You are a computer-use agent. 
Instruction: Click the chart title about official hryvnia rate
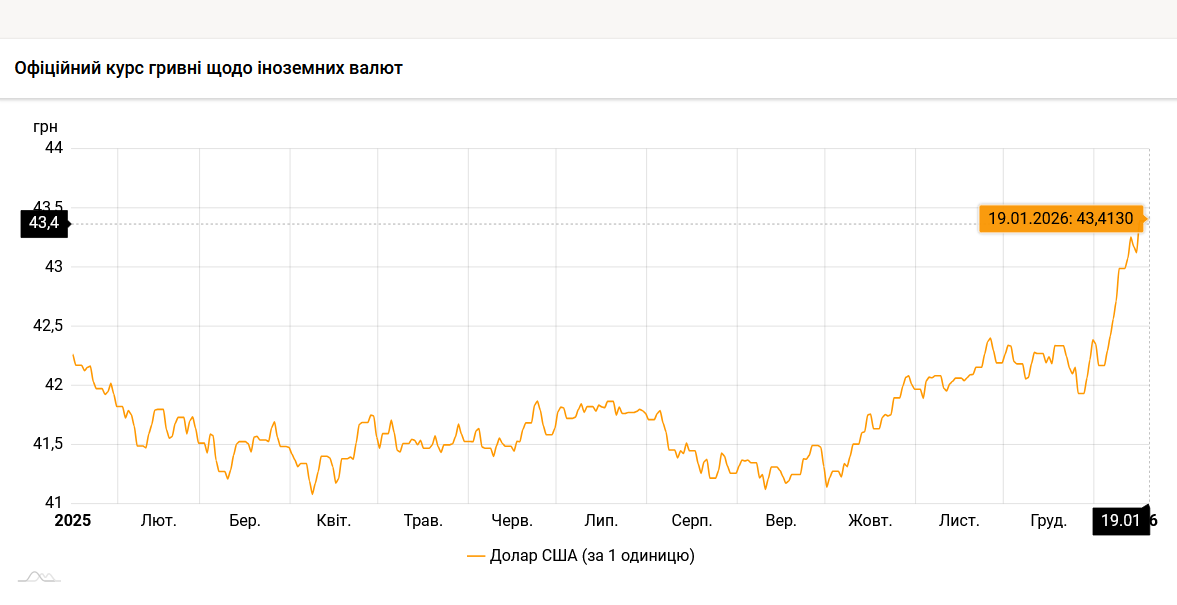pos(209,68)
